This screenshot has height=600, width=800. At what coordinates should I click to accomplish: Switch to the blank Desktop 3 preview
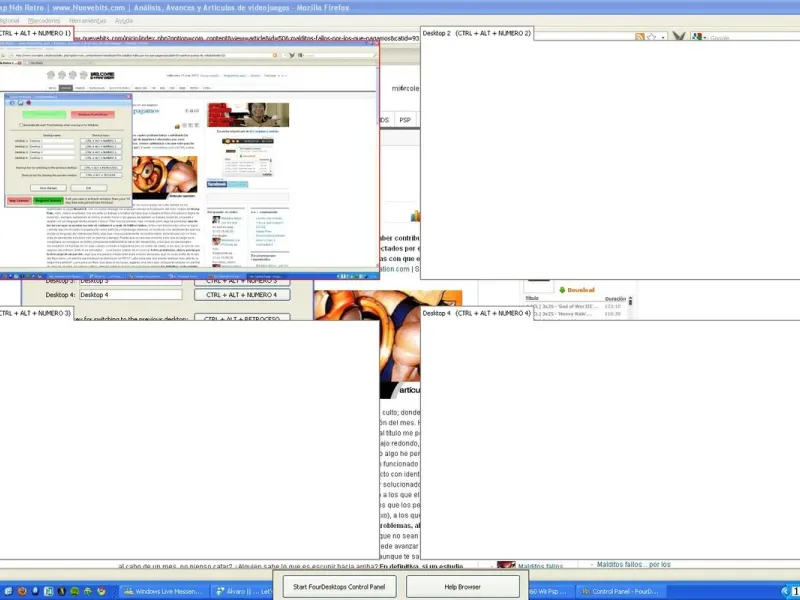(189, 440)
